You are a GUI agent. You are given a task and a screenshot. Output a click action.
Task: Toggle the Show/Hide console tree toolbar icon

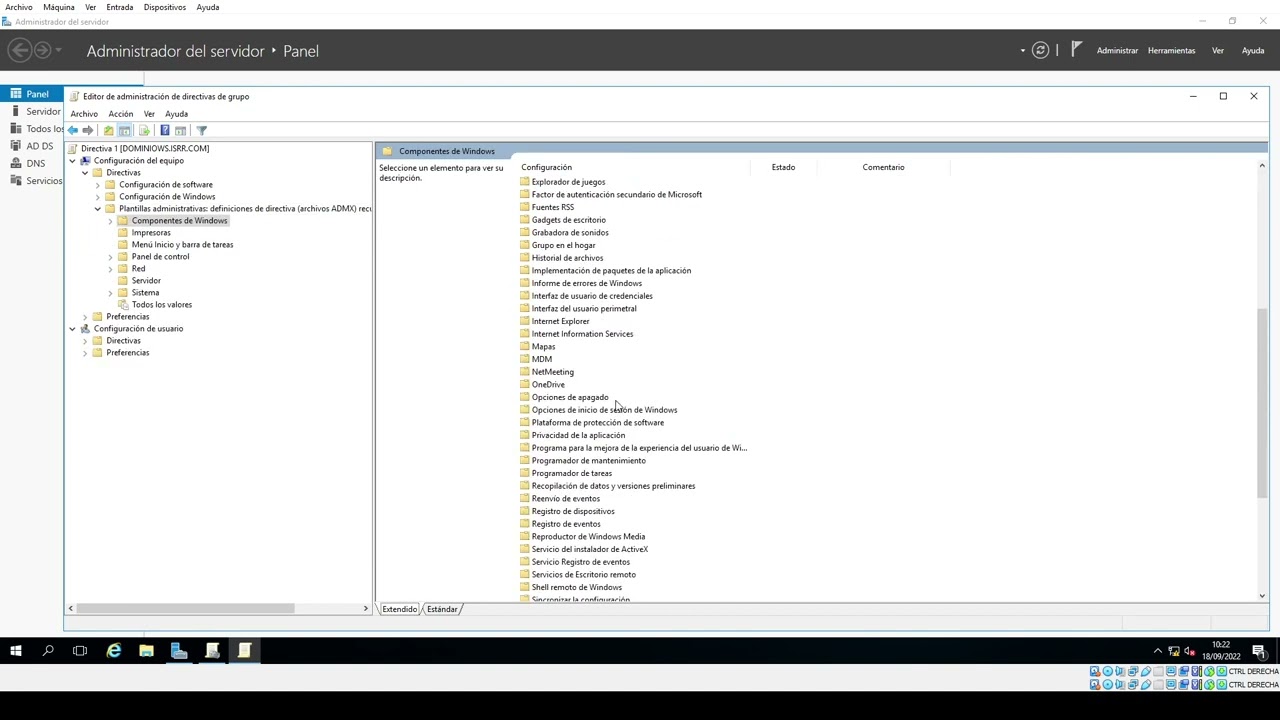pyautogui.click(x=124, y=130)
